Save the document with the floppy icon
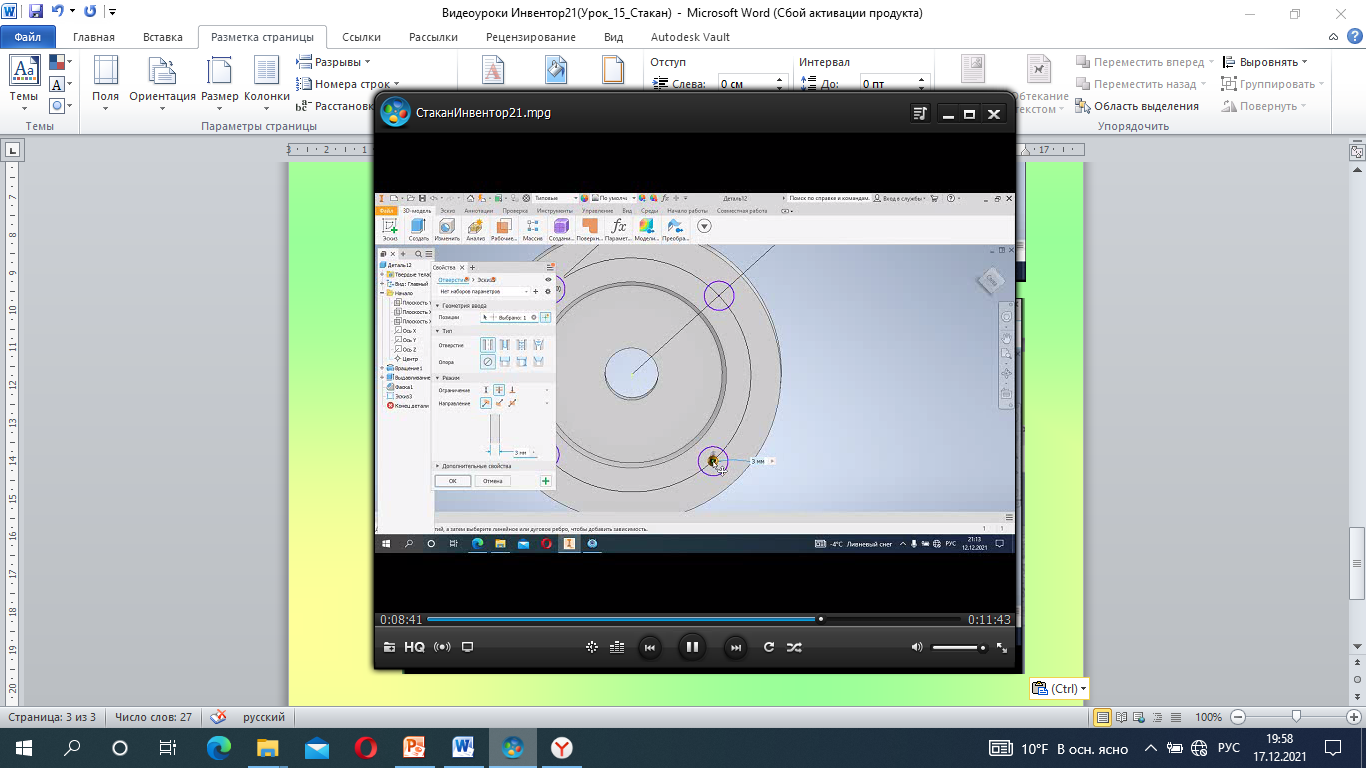Screen dimensions: 1366x768 click(x=36, y=12)
